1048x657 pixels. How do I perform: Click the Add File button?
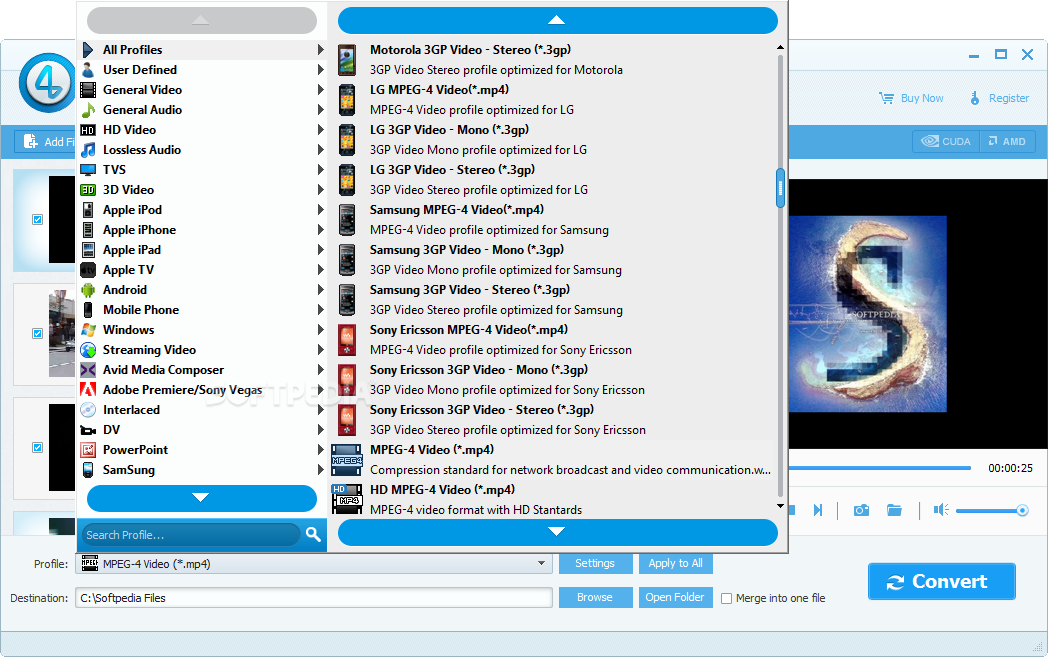tap(47, 141)
